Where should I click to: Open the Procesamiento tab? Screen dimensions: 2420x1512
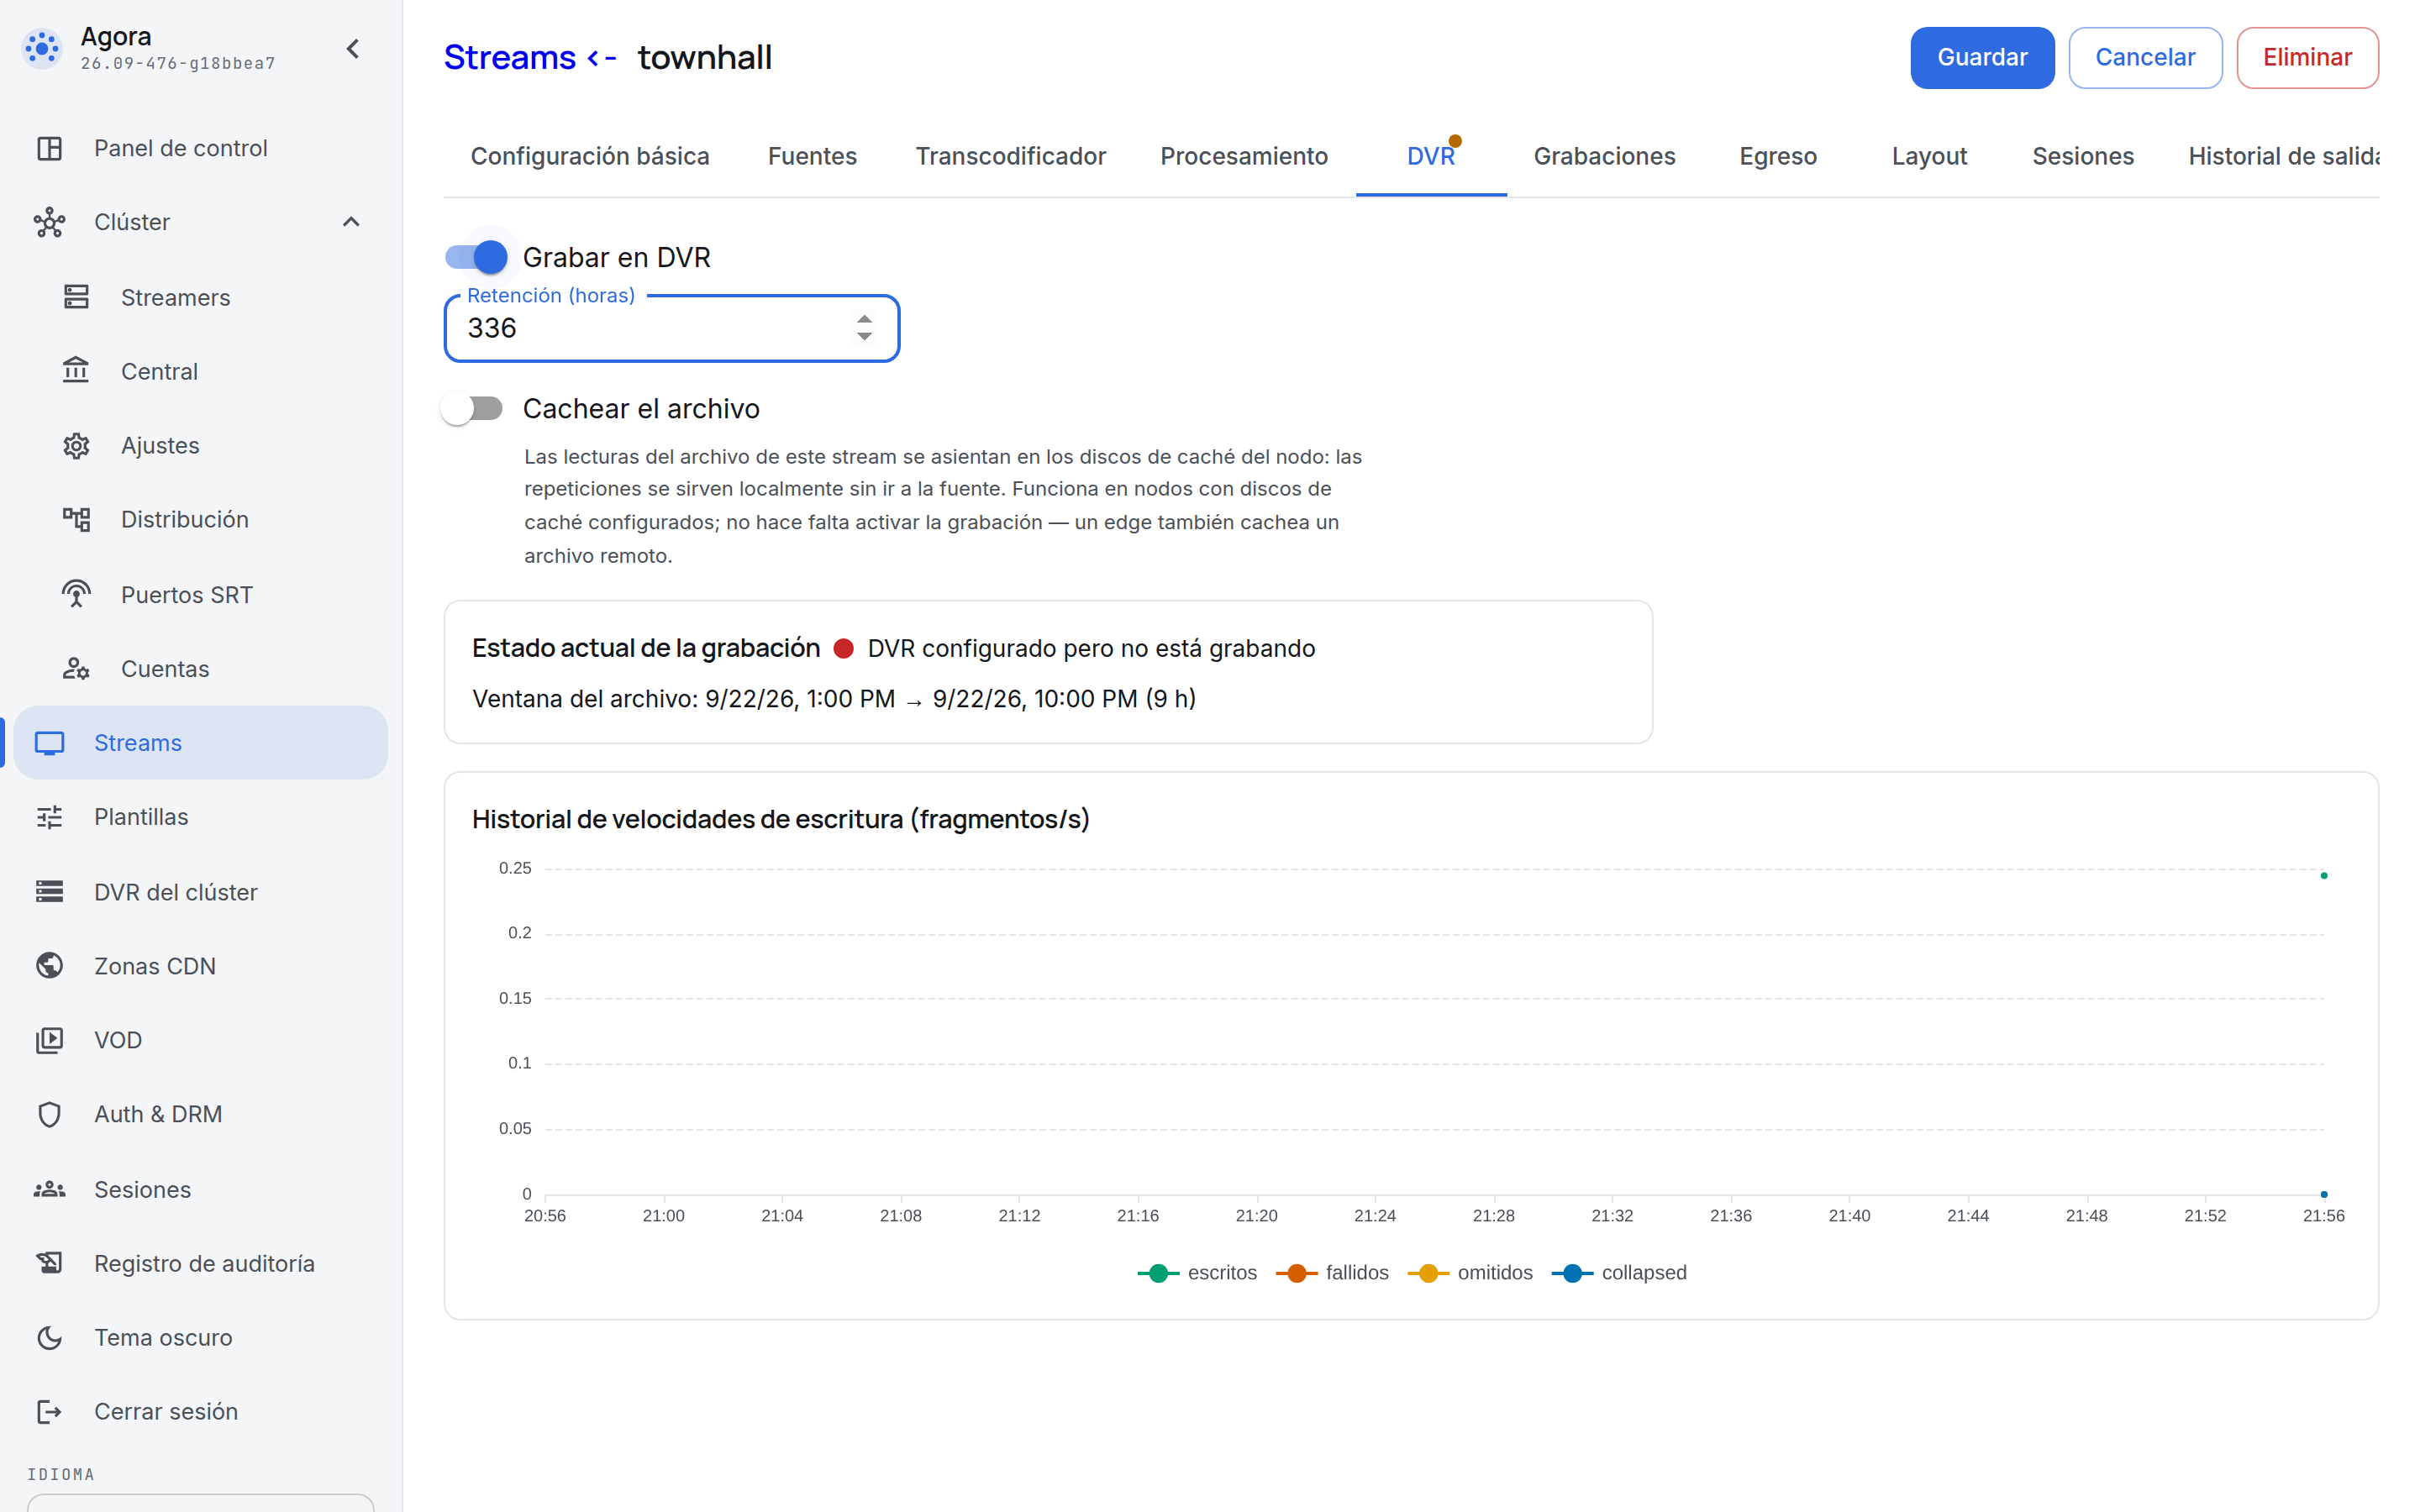pyautogui.click(x=1243, y=156)
